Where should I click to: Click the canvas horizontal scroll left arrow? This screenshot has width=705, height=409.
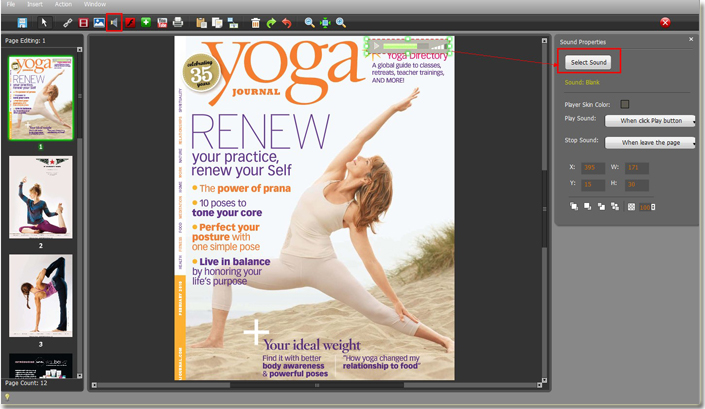point(94,385)
